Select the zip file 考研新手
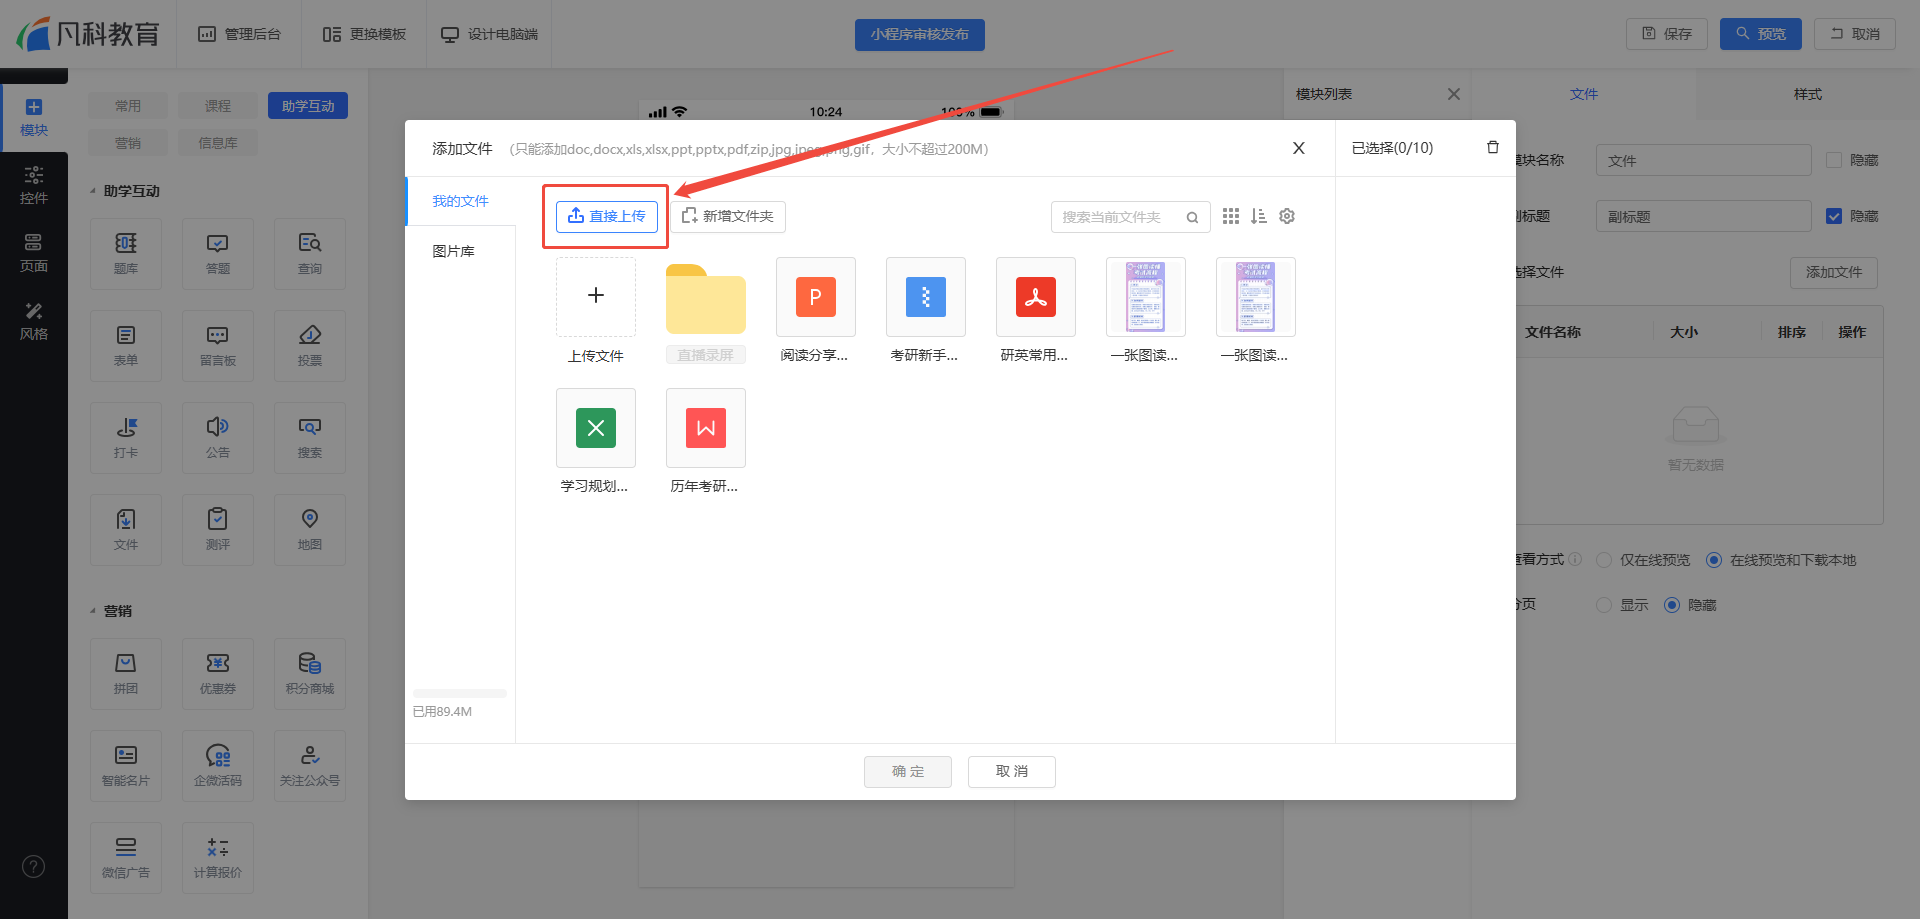Viewport: 1920px width, 919px height. [x=925, y=297]
